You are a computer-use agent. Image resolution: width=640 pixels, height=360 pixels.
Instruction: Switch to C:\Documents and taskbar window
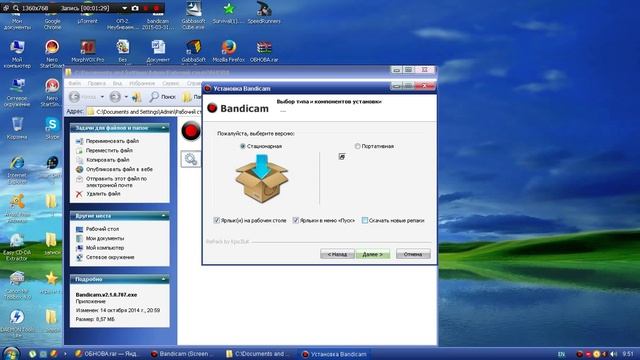click(x=258, y=354)
